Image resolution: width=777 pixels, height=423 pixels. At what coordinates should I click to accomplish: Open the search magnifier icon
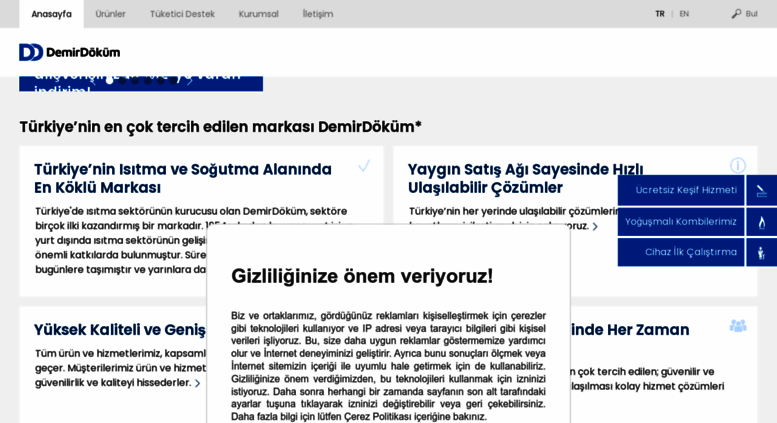click(x=736, y=14)
